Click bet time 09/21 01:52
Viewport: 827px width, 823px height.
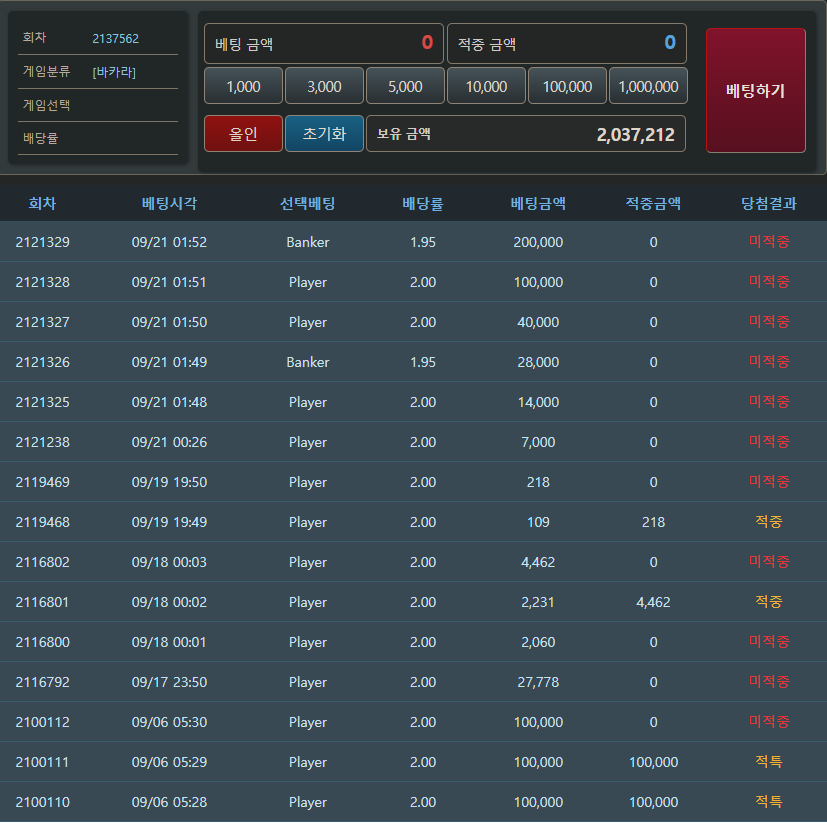[x=169, y=242]
